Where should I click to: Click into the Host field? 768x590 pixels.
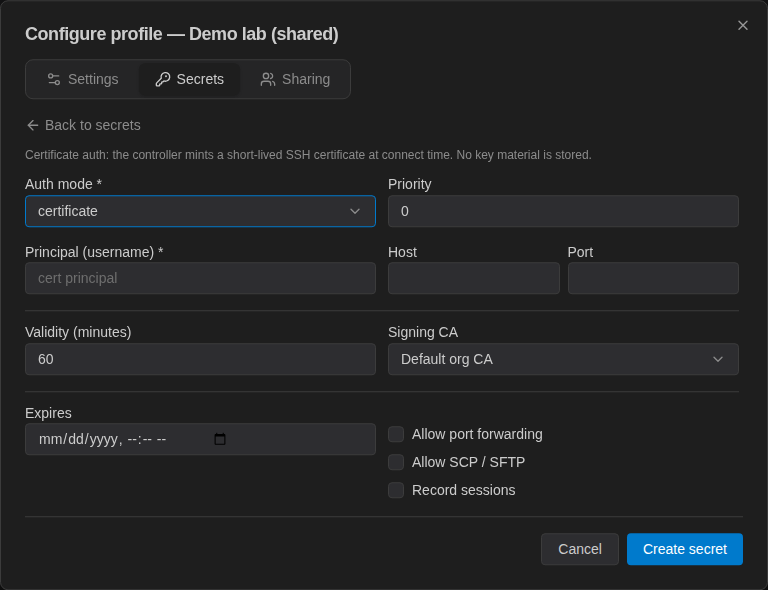click(474, 278)
